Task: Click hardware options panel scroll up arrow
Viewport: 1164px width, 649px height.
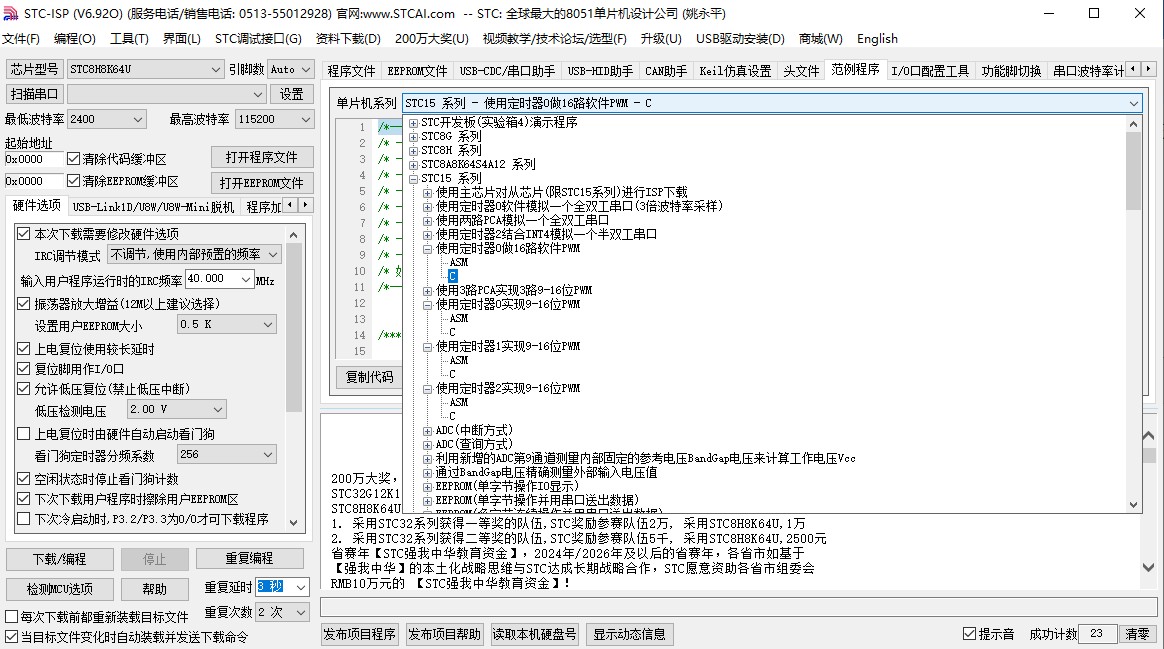Action: coord(293,235)
